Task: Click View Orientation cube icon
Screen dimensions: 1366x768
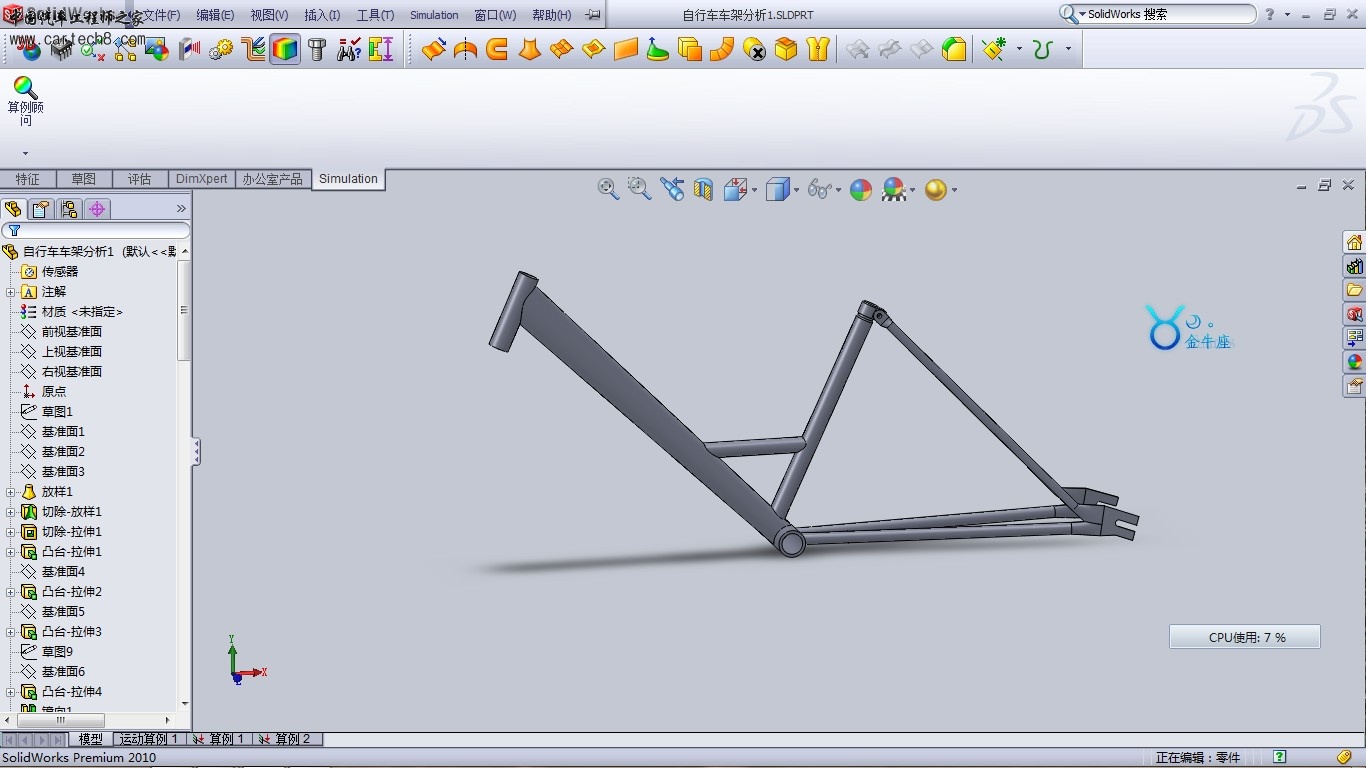Action: click(736, 189)
